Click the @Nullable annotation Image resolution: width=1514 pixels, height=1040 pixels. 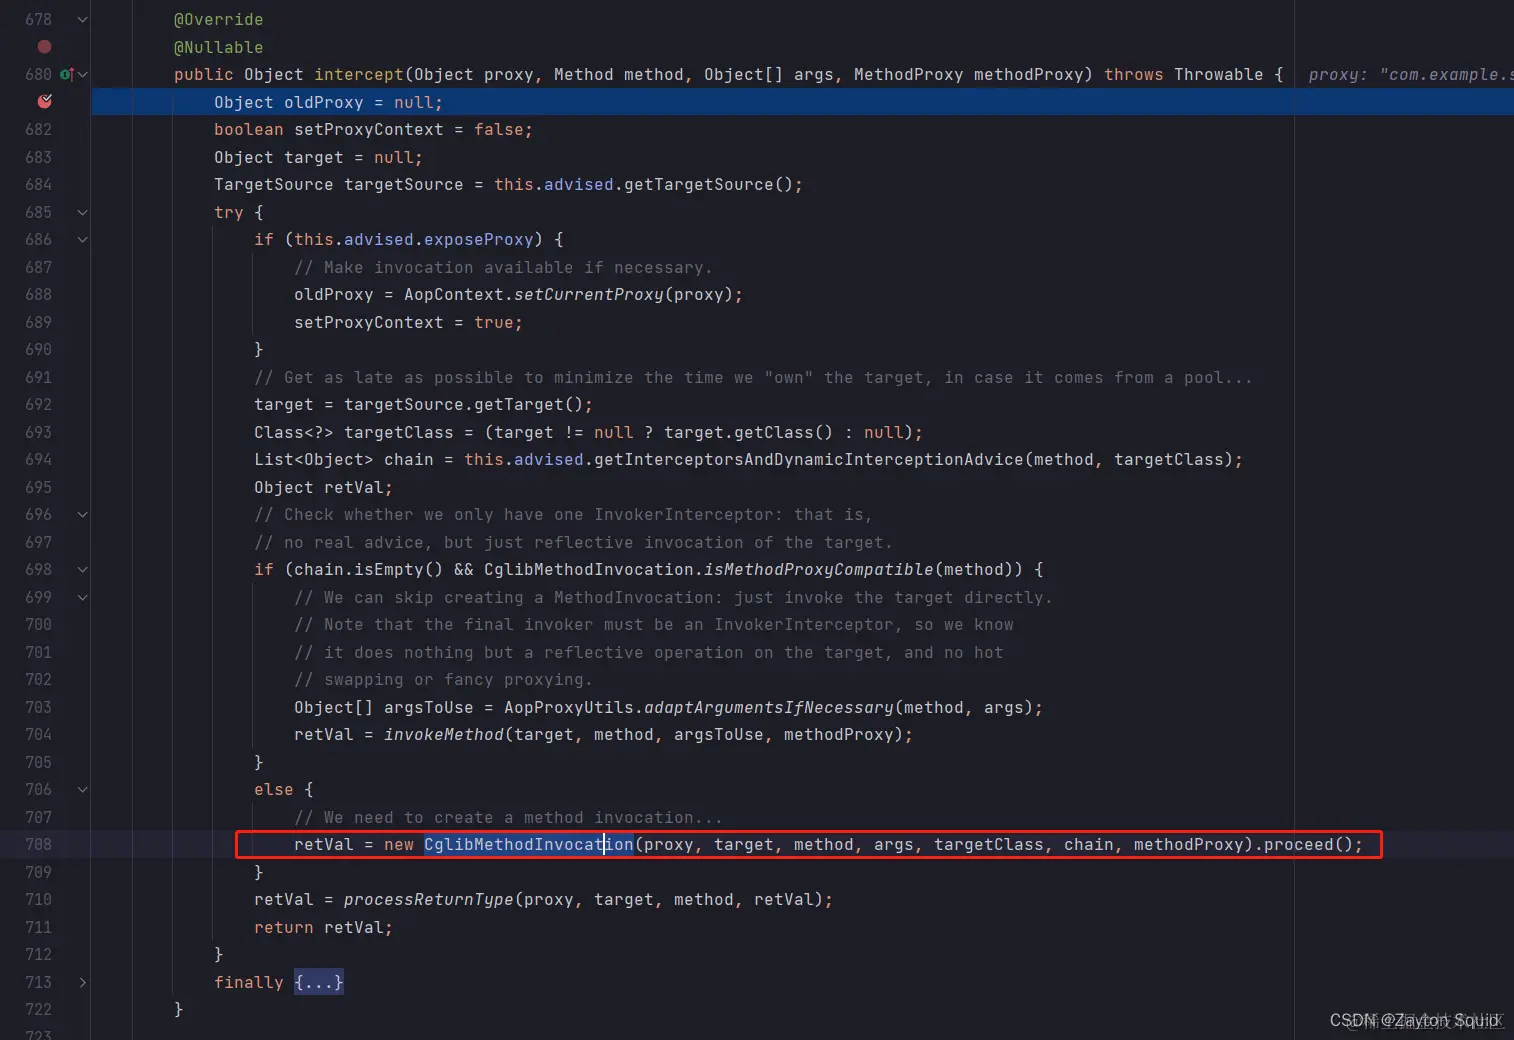(x=219, y=47)
